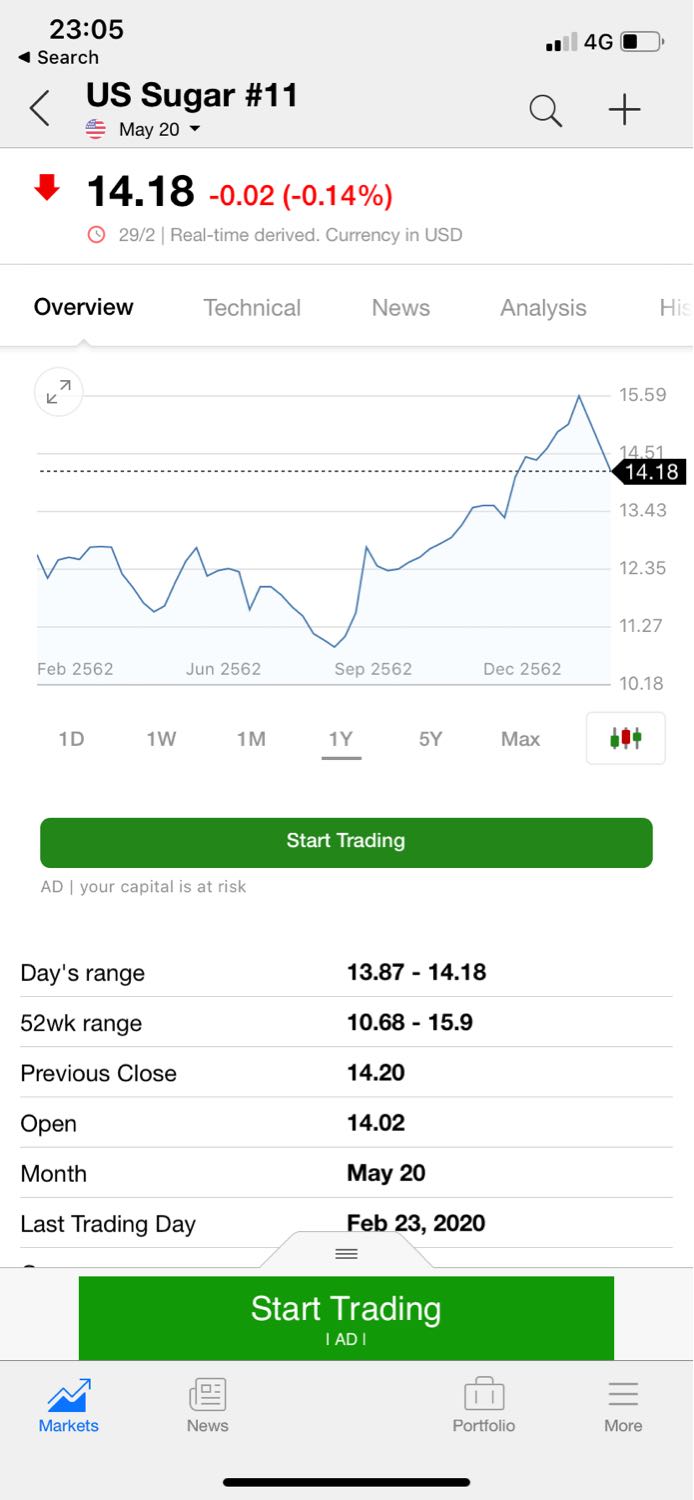Open search with magnifier icon

coord(545,110)
